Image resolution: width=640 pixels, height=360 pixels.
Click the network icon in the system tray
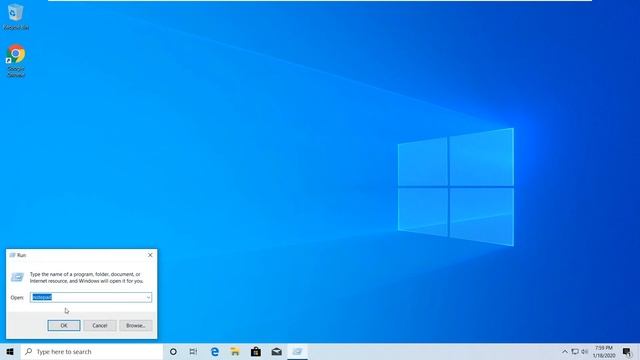pyautogui.click(x=575, y=351)
